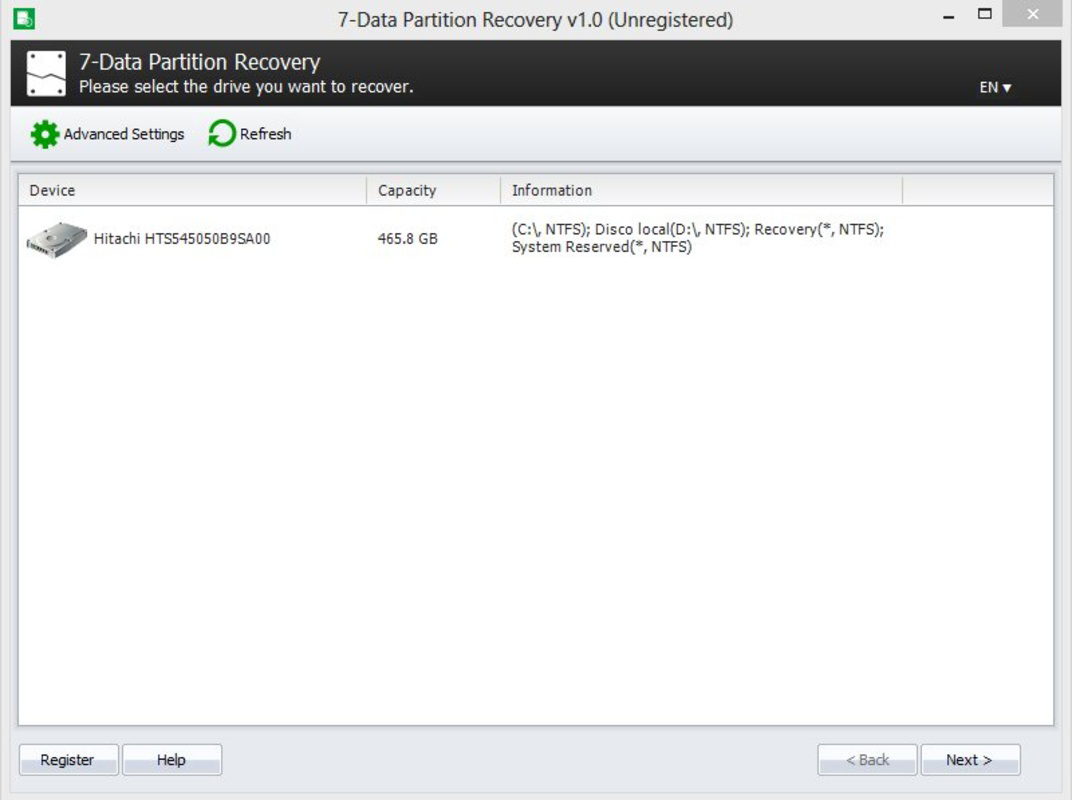Open Advanced Settings label
Screen dimensions: 1072x800
point(124,134)
